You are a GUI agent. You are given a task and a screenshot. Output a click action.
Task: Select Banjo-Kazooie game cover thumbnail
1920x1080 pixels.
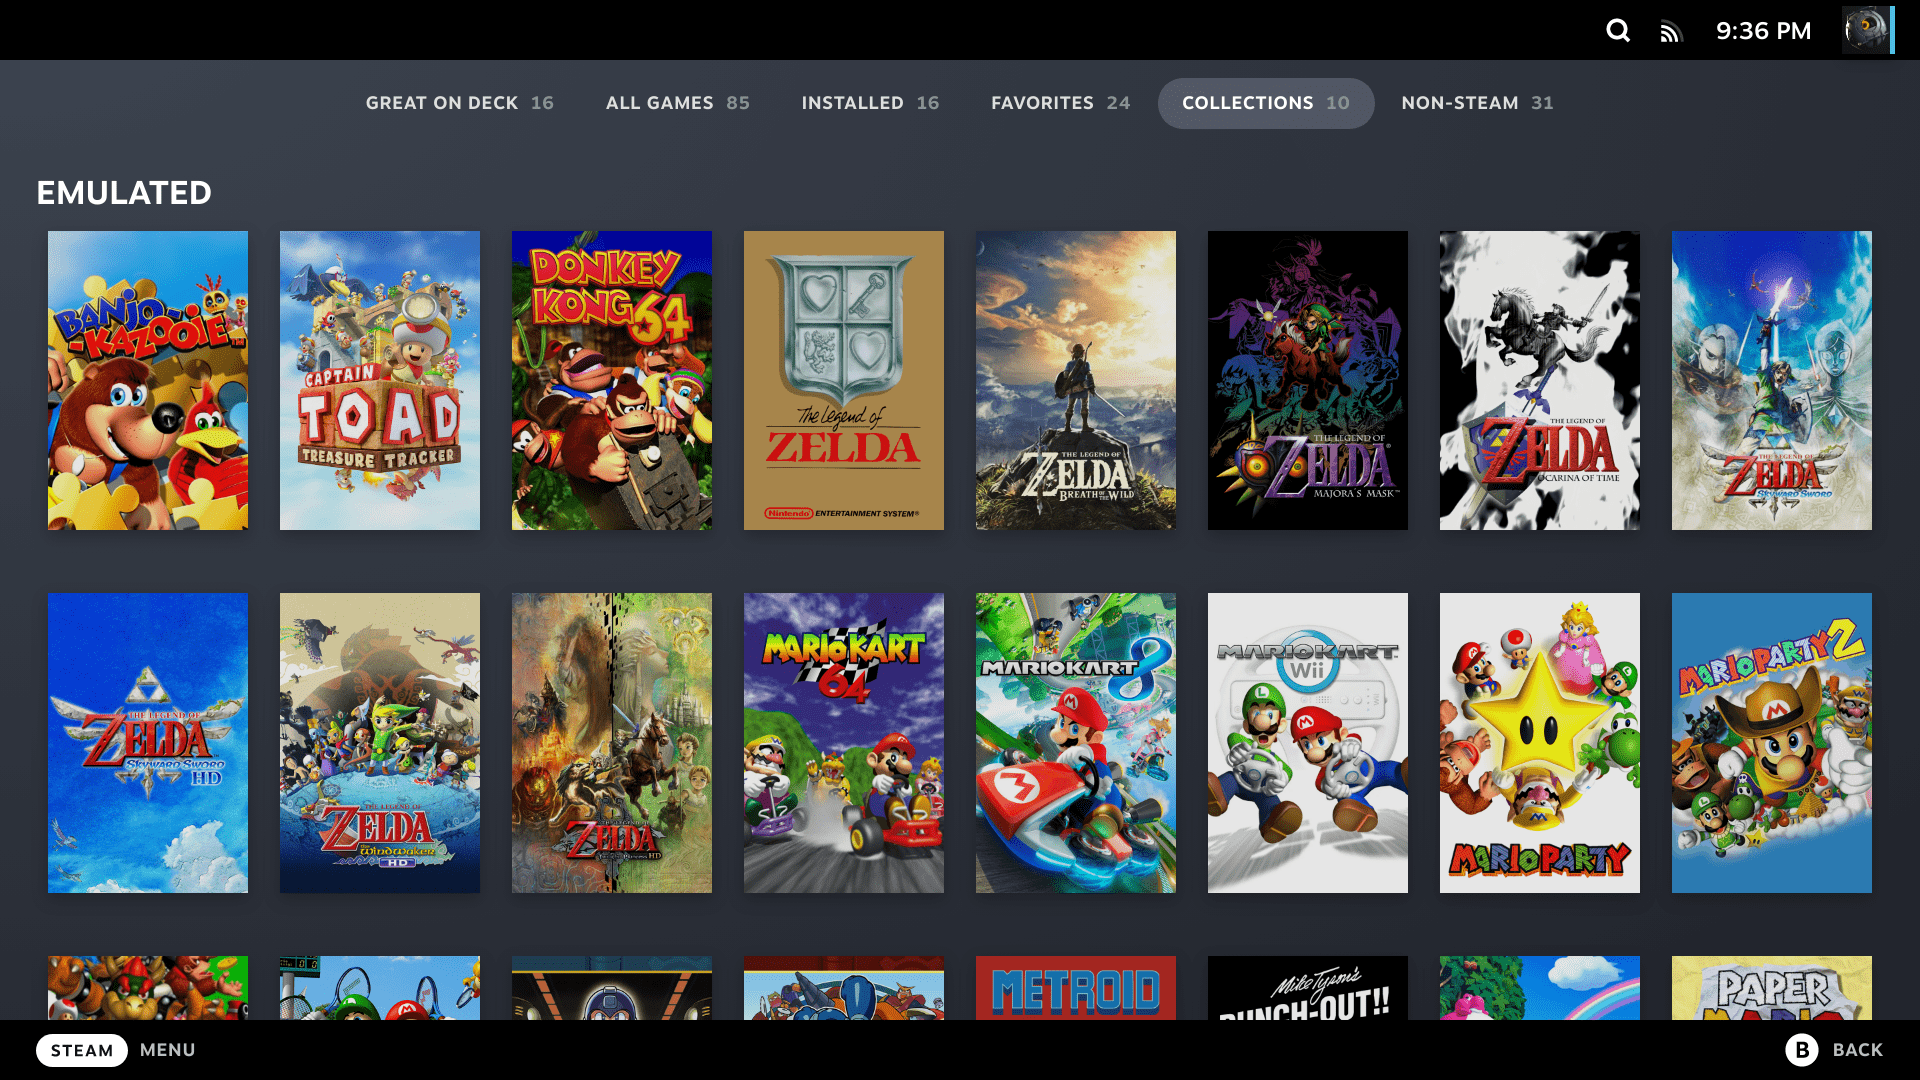coord(148,380)
